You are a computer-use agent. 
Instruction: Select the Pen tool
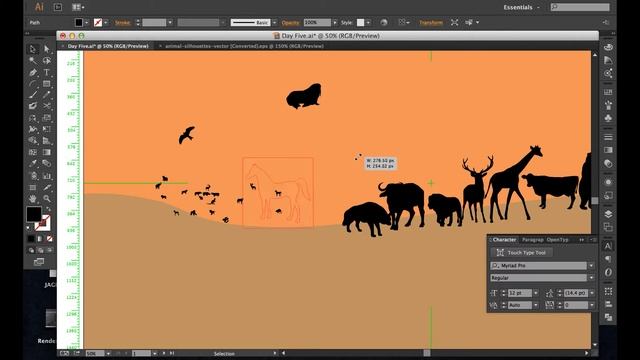coord(33,72)
